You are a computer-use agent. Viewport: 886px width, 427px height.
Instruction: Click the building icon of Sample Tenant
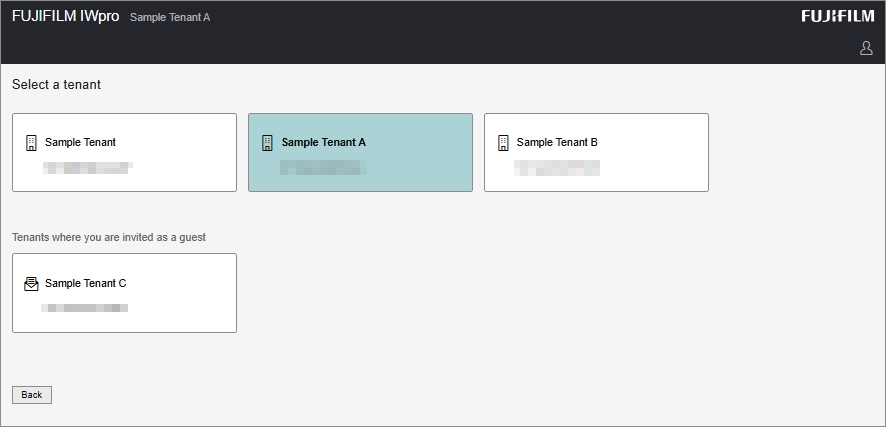point(31,142)
